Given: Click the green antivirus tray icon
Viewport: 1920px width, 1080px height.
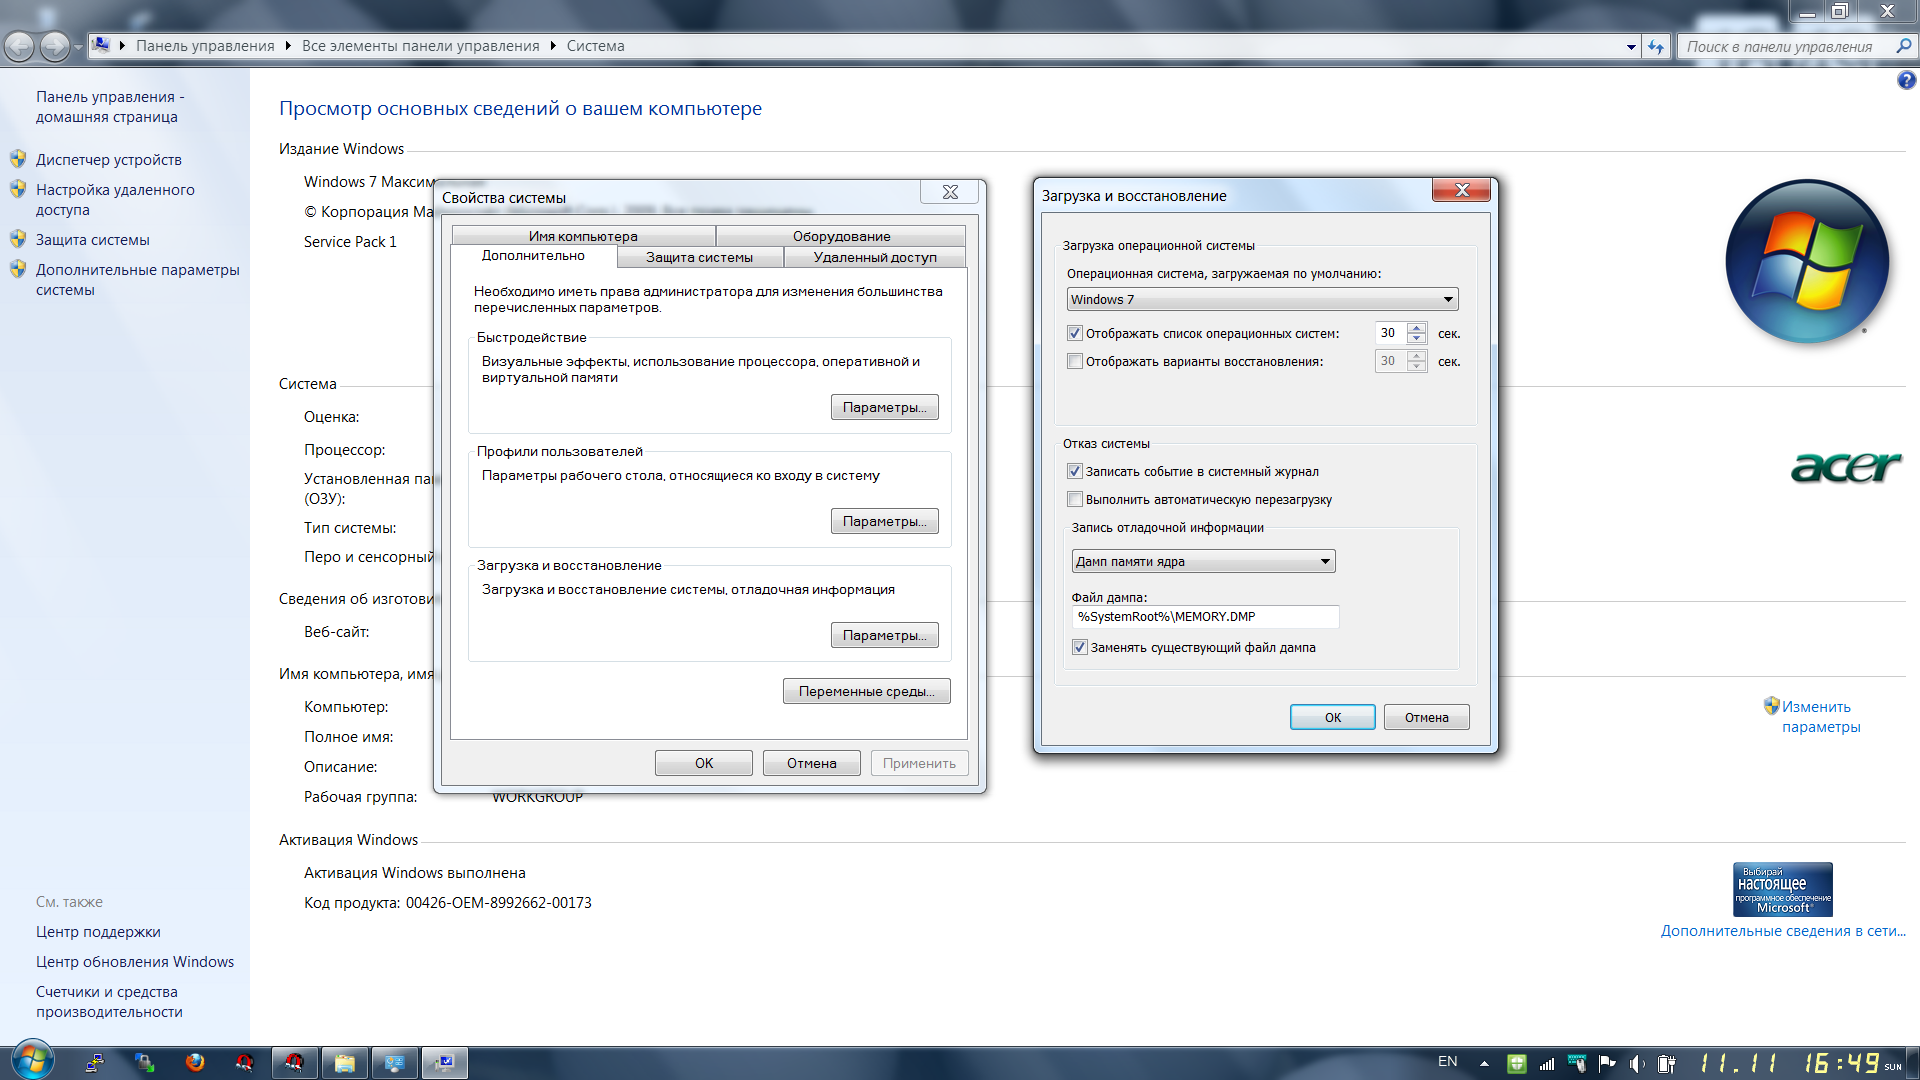Looking at the screenshot, I should [x=1517, y=1063].
